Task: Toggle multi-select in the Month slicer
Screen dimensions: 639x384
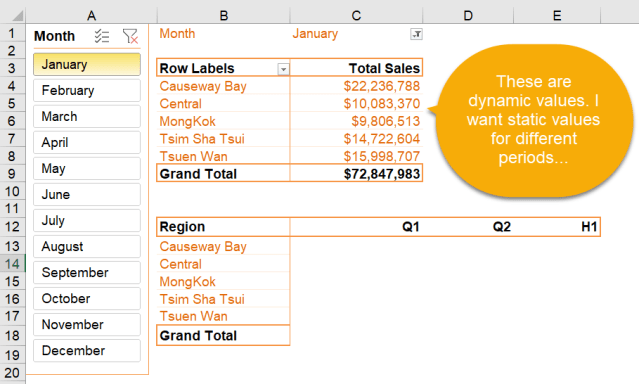Action: coord(102,36)
